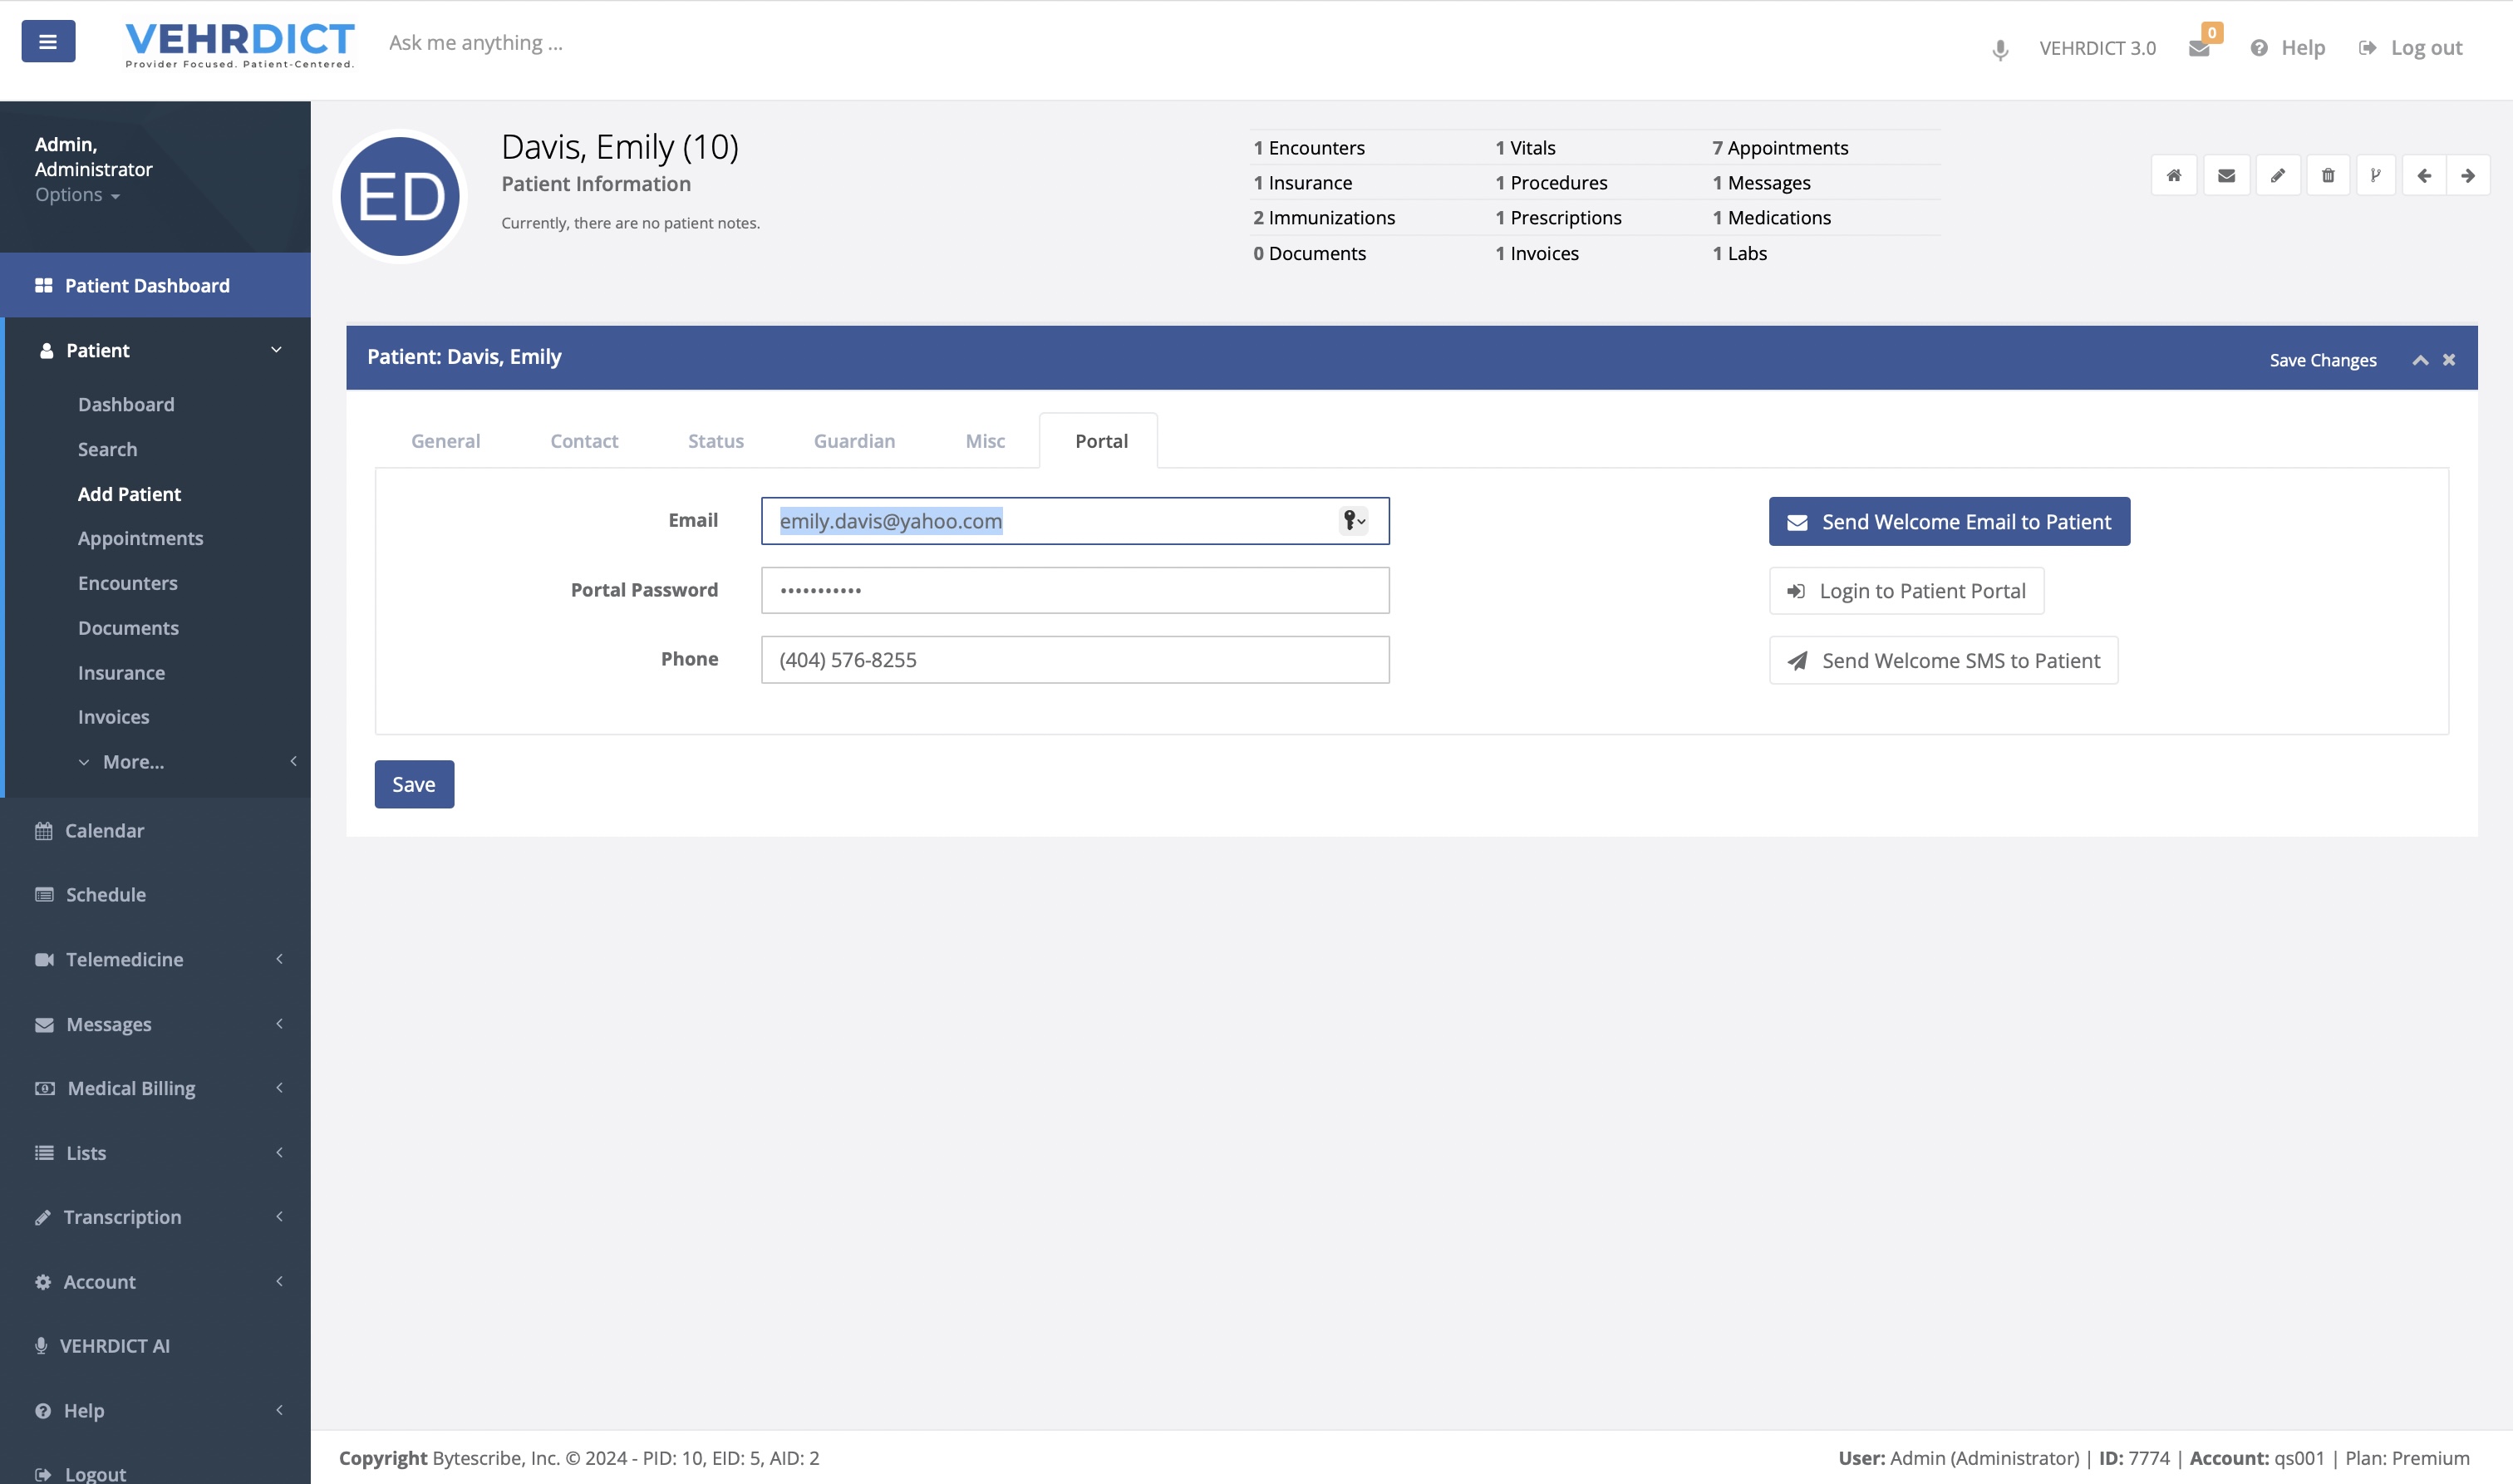
Task: Go to previous patient arrow
Action: (x=2423, y=176)
